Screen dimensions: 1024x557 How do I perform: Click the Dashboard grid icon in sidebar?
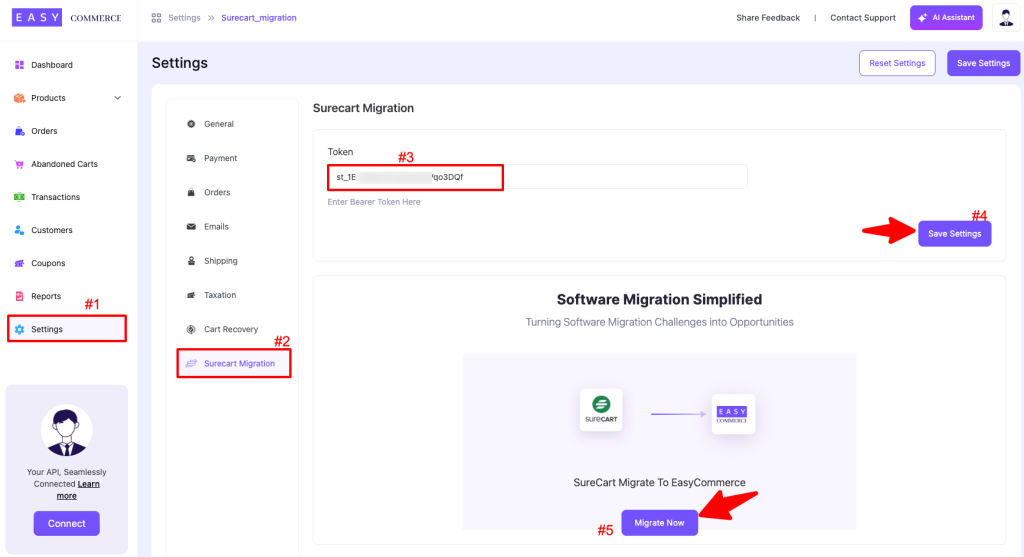click(20, 65)
